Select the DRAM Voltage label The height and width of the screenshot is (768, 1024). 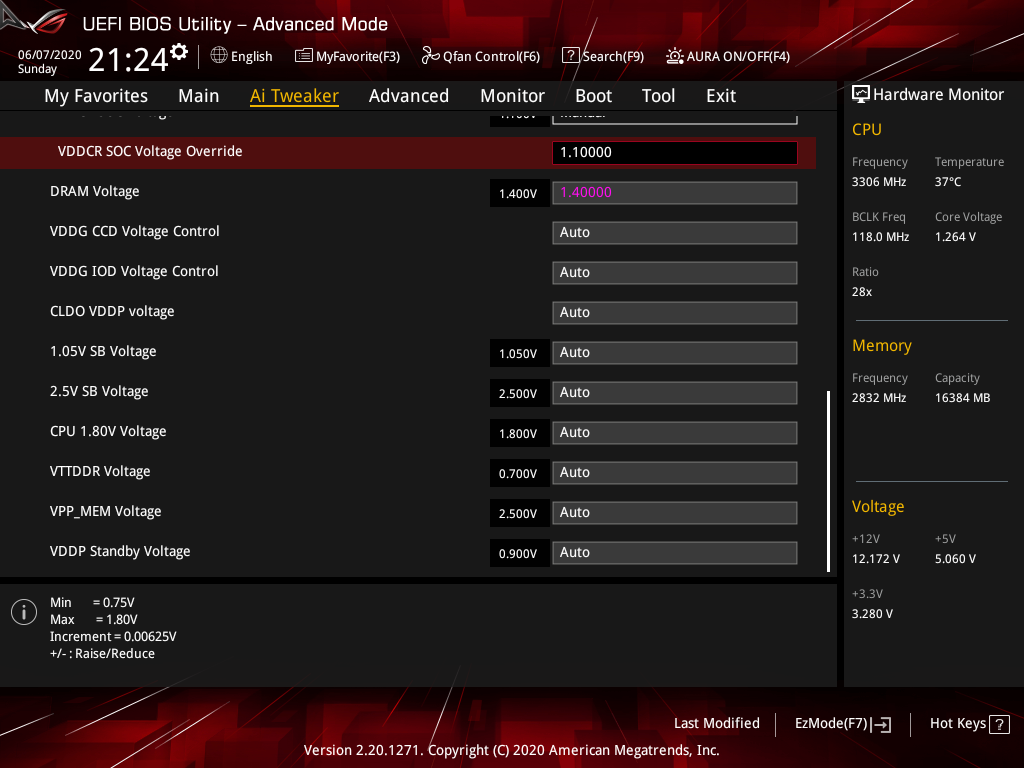[95, 191]
